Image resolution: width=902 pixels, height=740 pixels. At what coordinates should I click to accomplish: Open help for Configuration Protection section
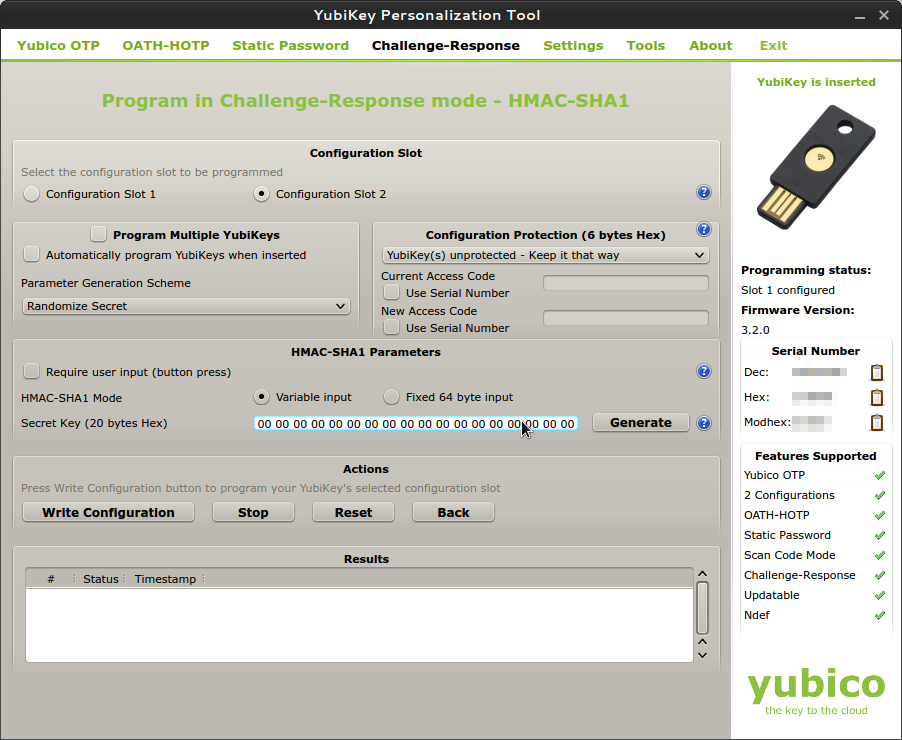click(703, 230)
